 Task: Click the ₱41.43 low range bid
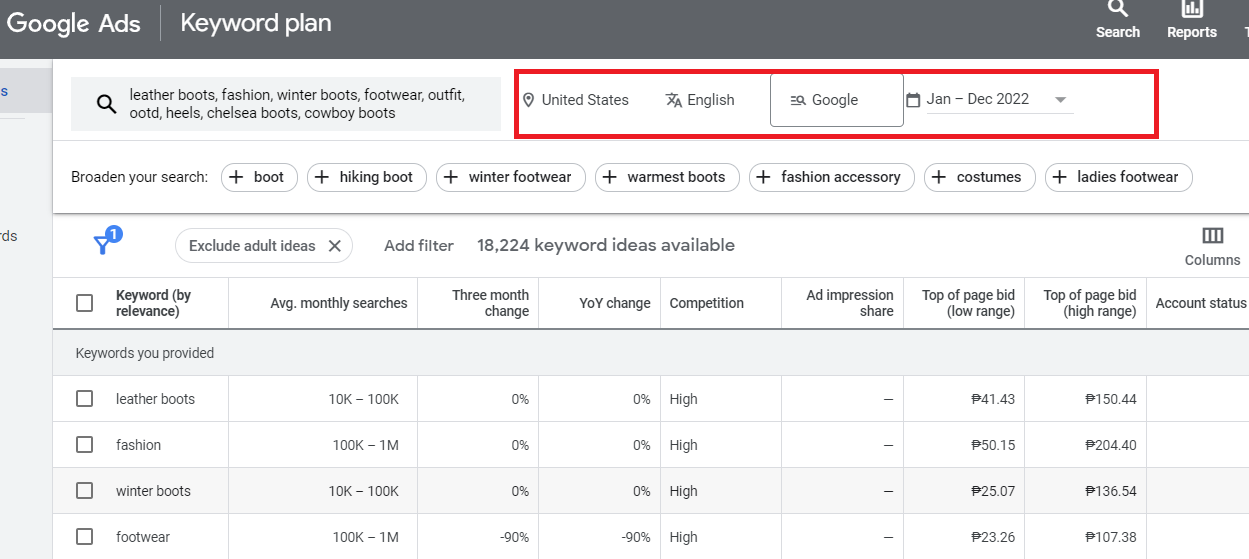click(x=993, y=399)
